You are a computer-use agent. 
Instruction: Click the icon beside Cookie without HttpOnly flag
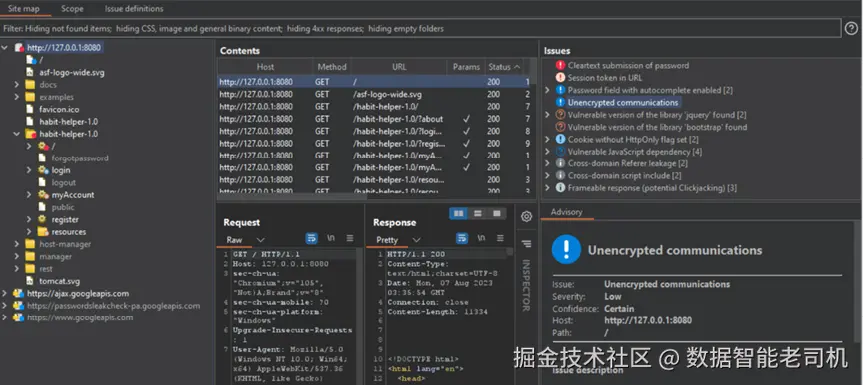[x=560, y=139]
